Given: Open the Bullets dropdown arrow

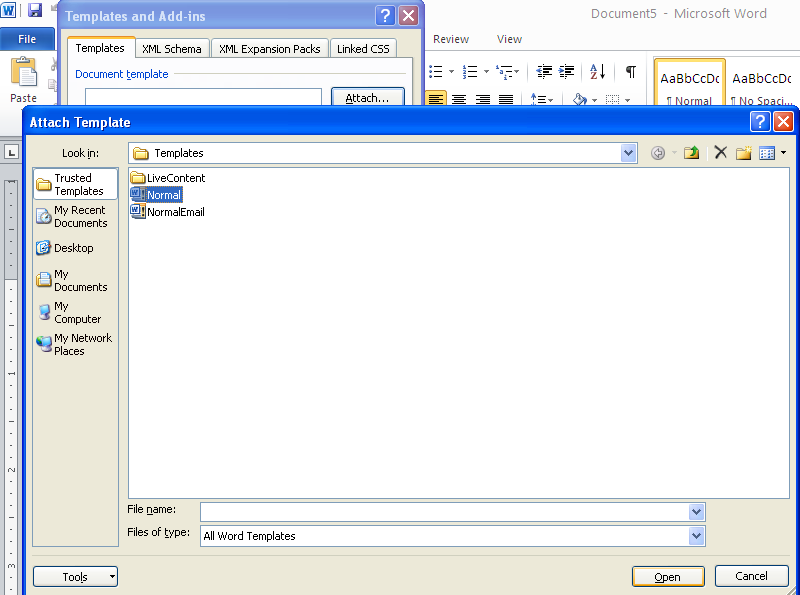Looking at the screenshot, I should [x=451, y=71].
